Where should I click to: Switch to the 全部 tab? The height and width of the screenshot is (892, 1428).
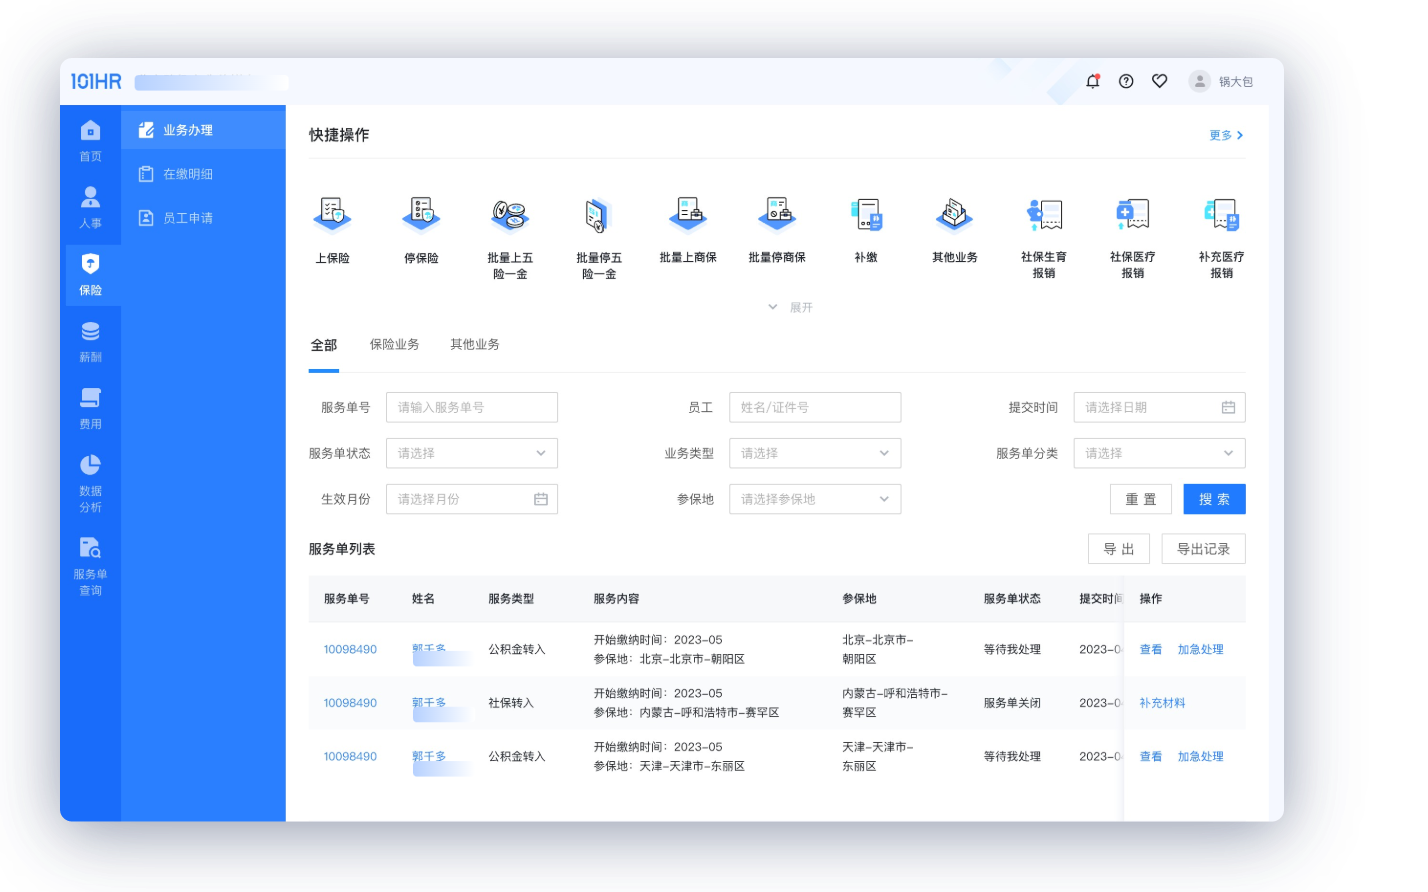324,345
